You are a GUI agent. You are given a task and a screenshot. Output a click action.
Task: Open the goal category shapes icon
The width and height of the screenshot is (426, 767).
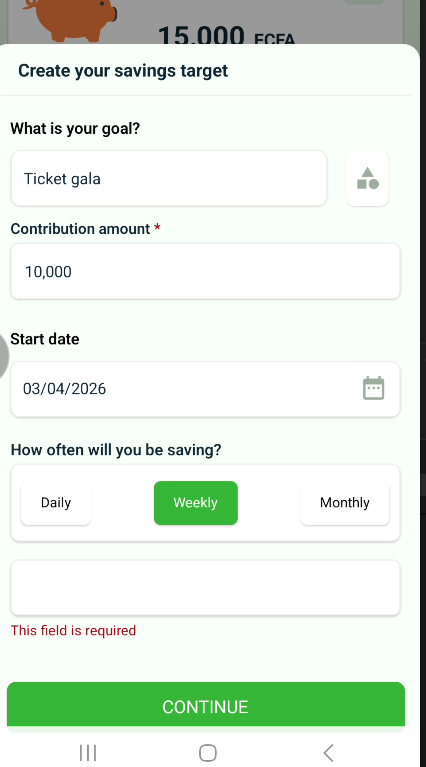tap(367, 178)
